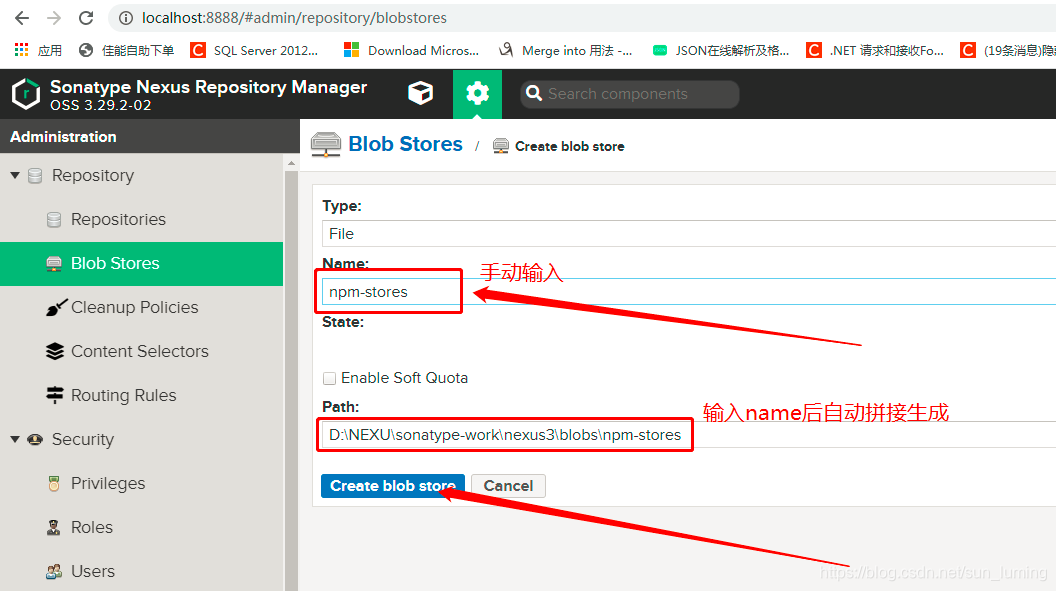
Task: Open the JSON online parser bookmark
Action: point(721,50)
